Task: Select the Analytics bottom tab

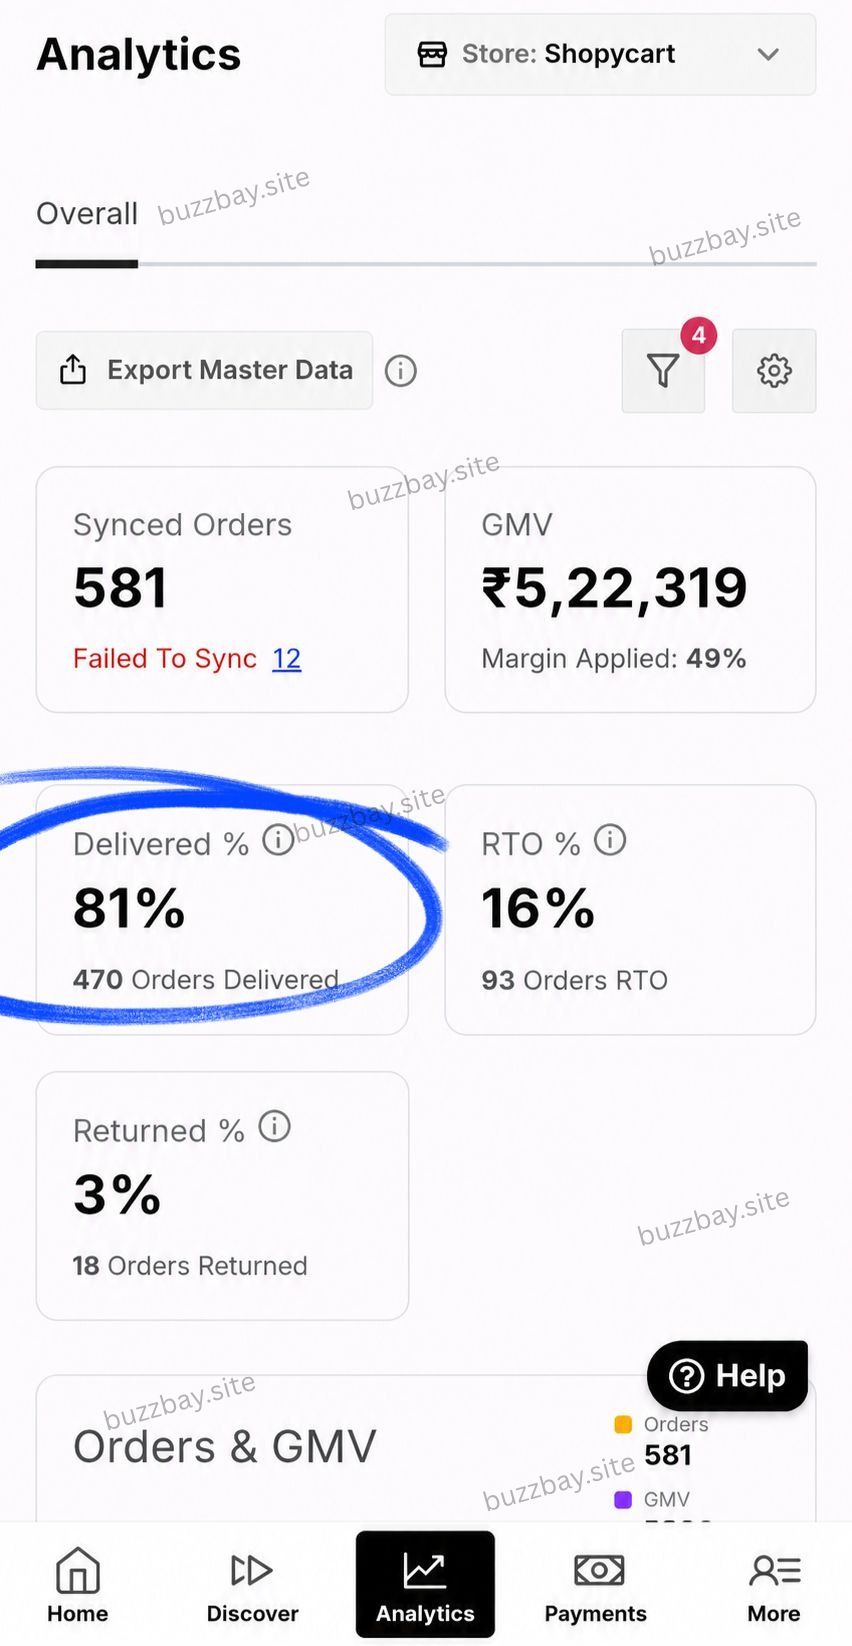Action: tap(425, 1584)
